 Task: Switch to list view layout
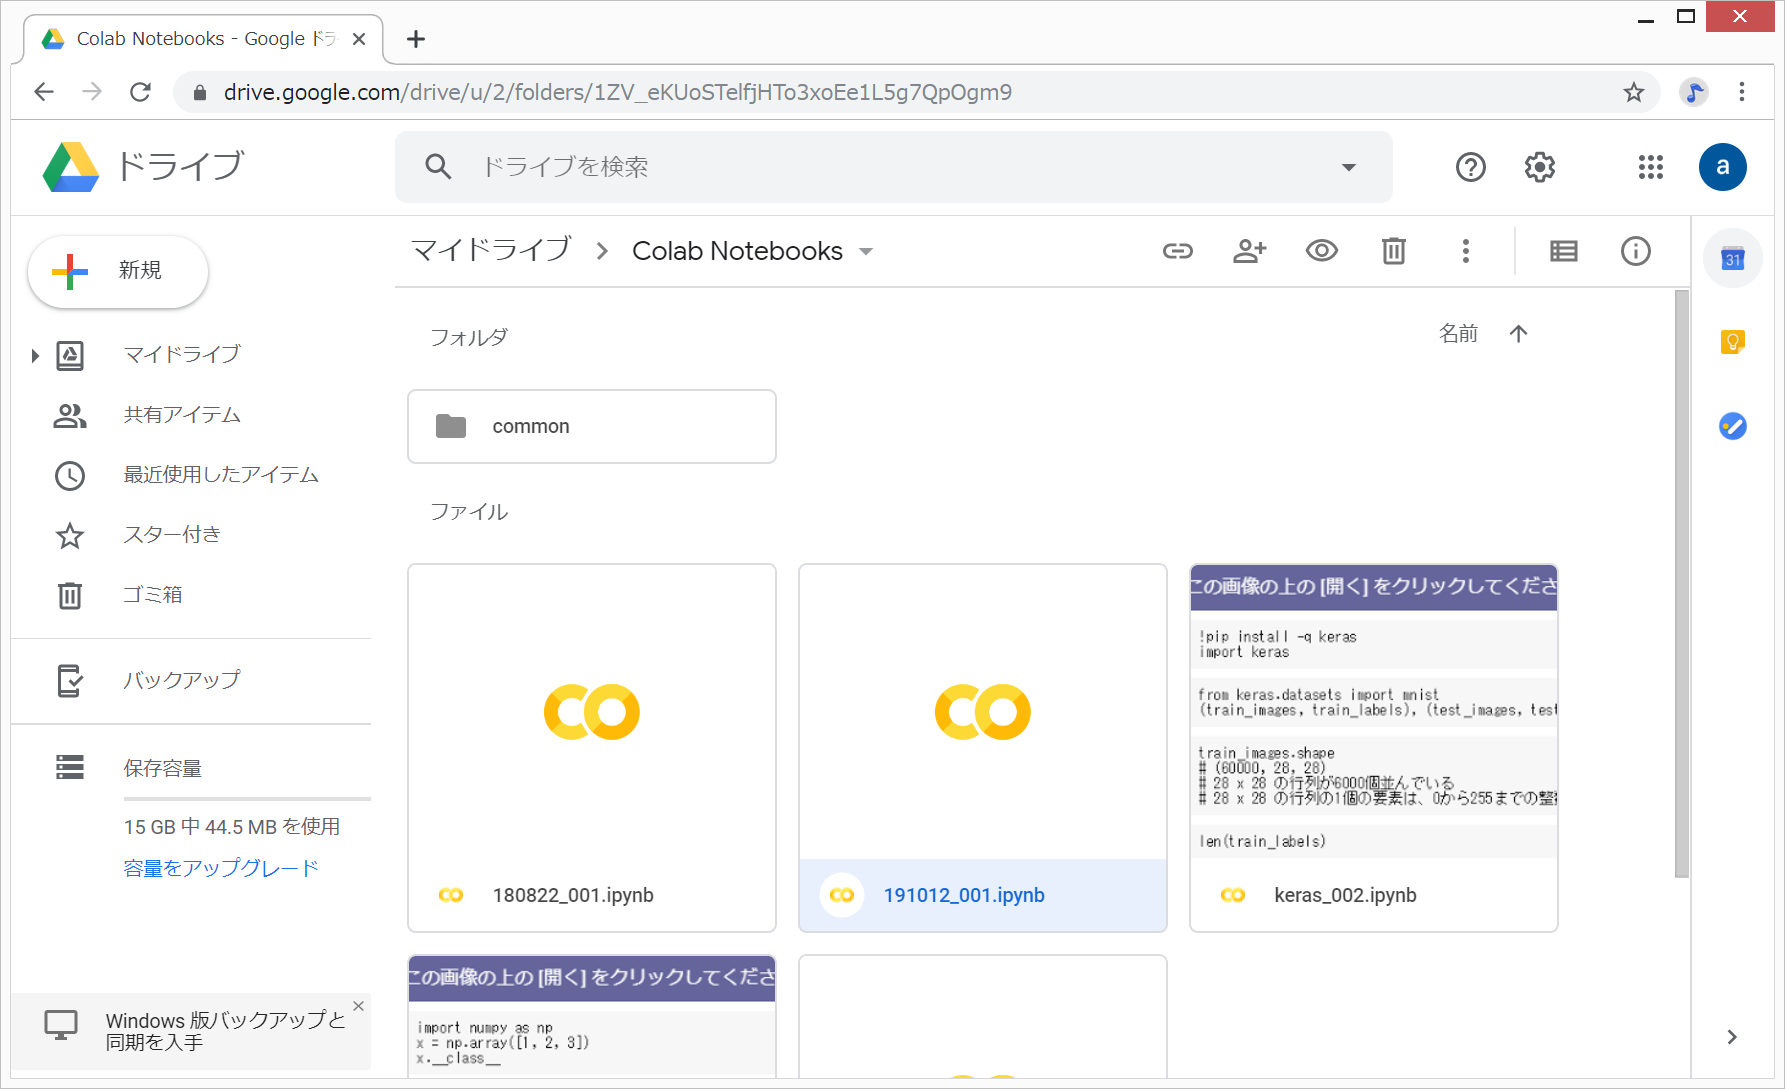(1563, 251)
